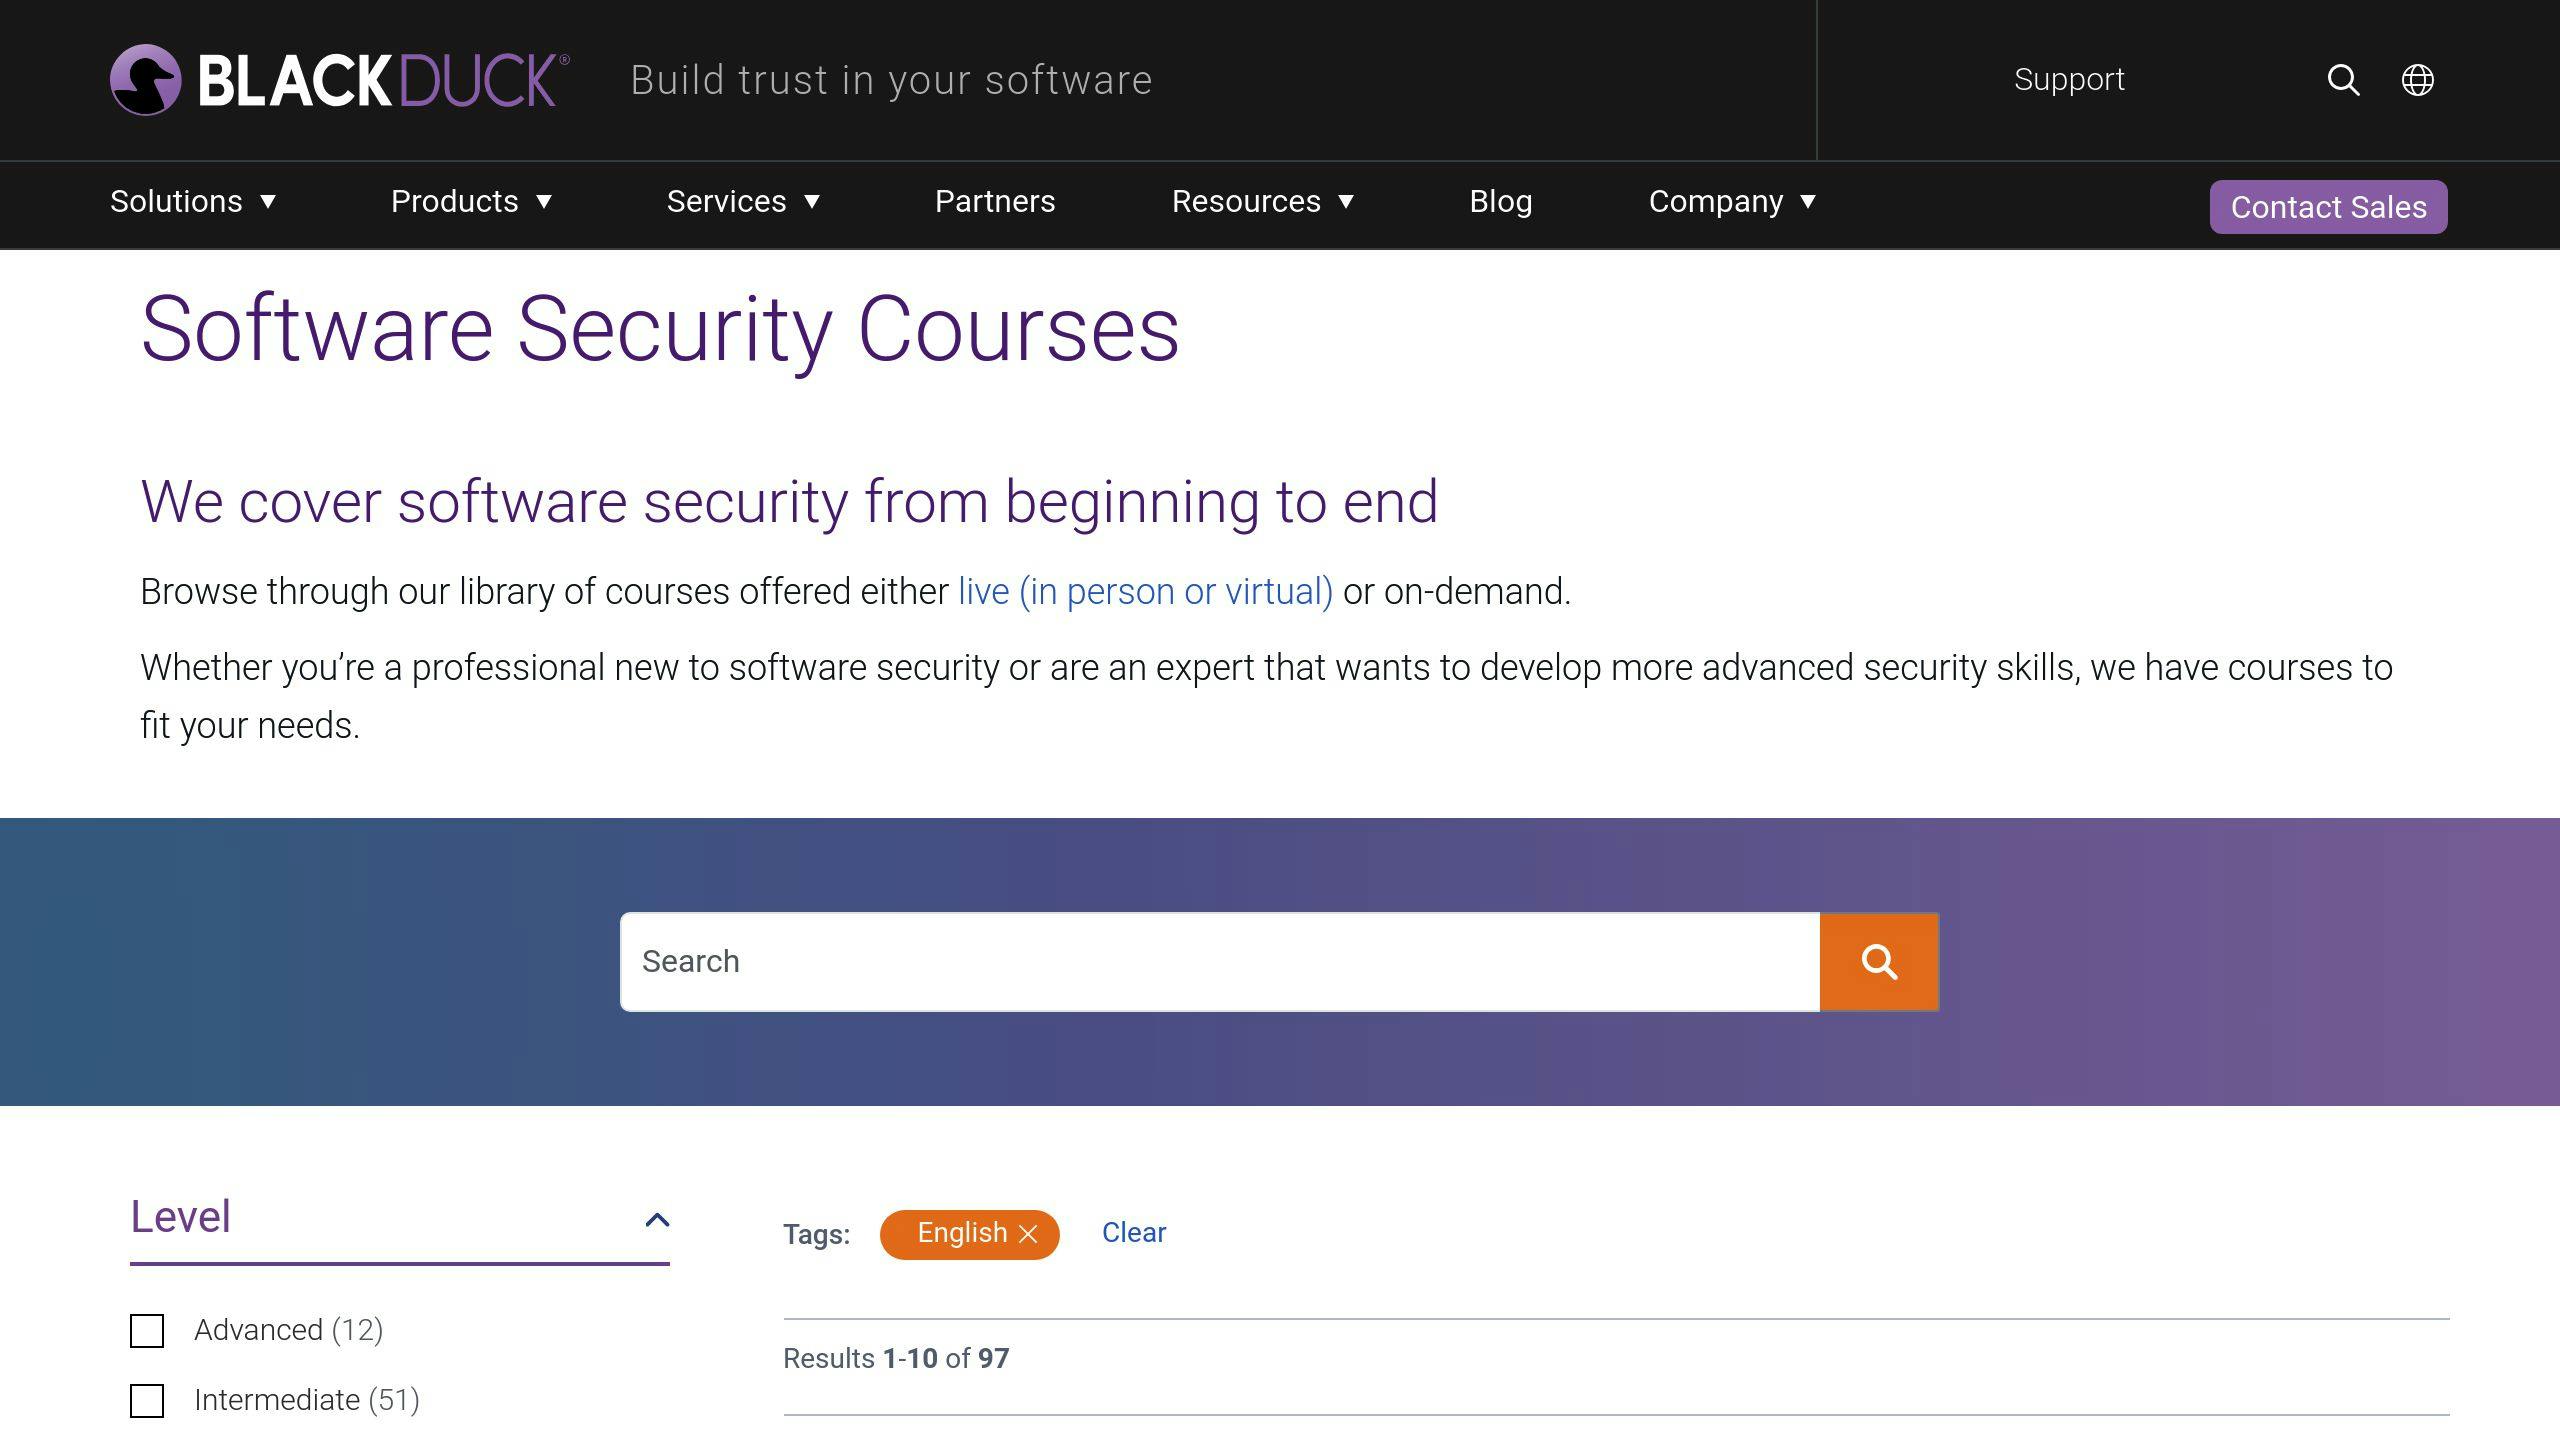
Task: Expand the Solutions menu
Action: point(193,201)
